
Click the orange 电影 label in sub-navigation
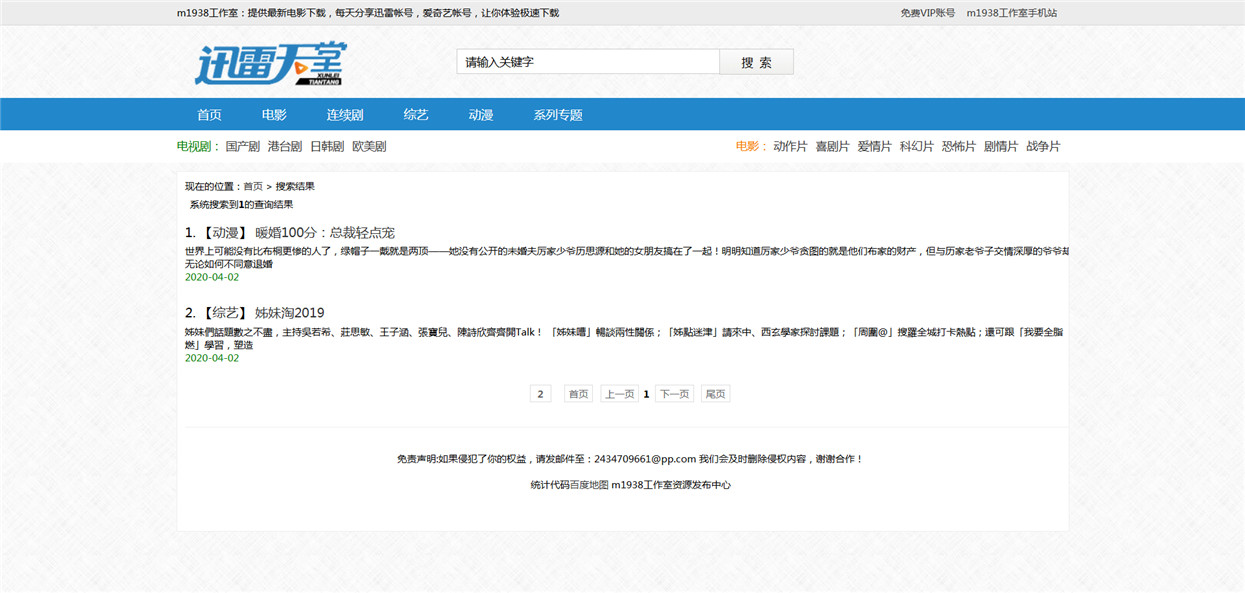(751, 146)
